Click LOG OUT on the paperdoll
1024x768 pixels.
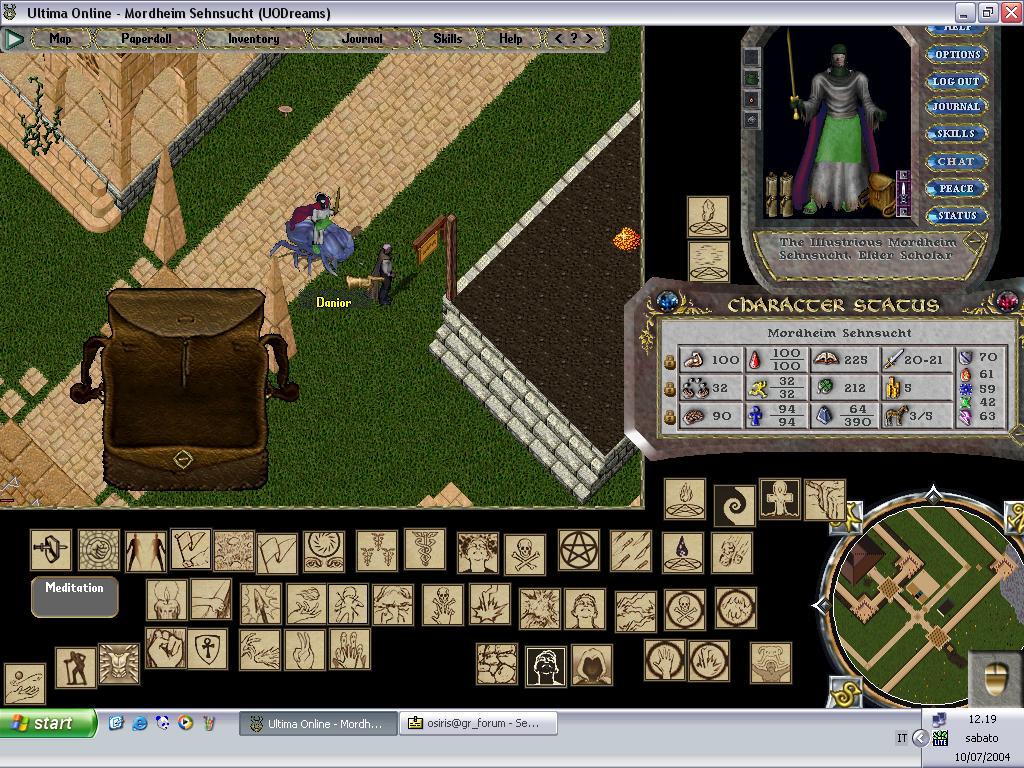957,82
